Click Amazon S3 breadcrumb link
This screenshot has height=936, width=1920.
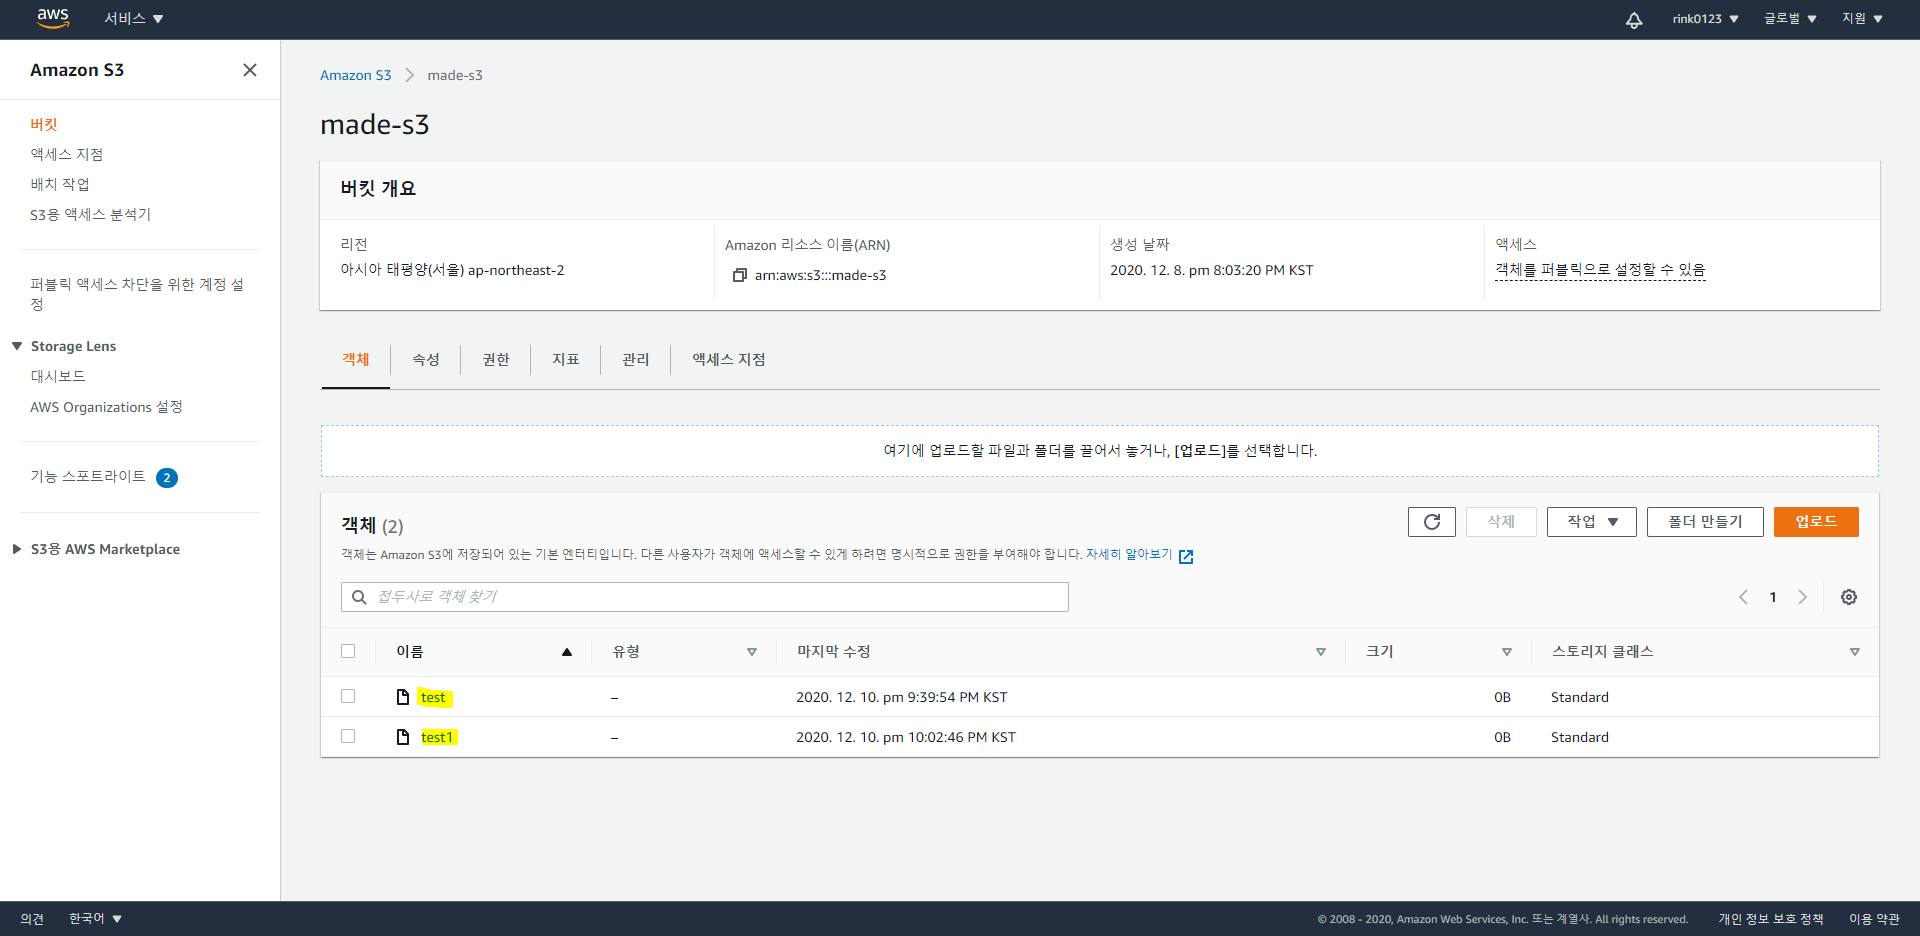click(x=356, y=75)
